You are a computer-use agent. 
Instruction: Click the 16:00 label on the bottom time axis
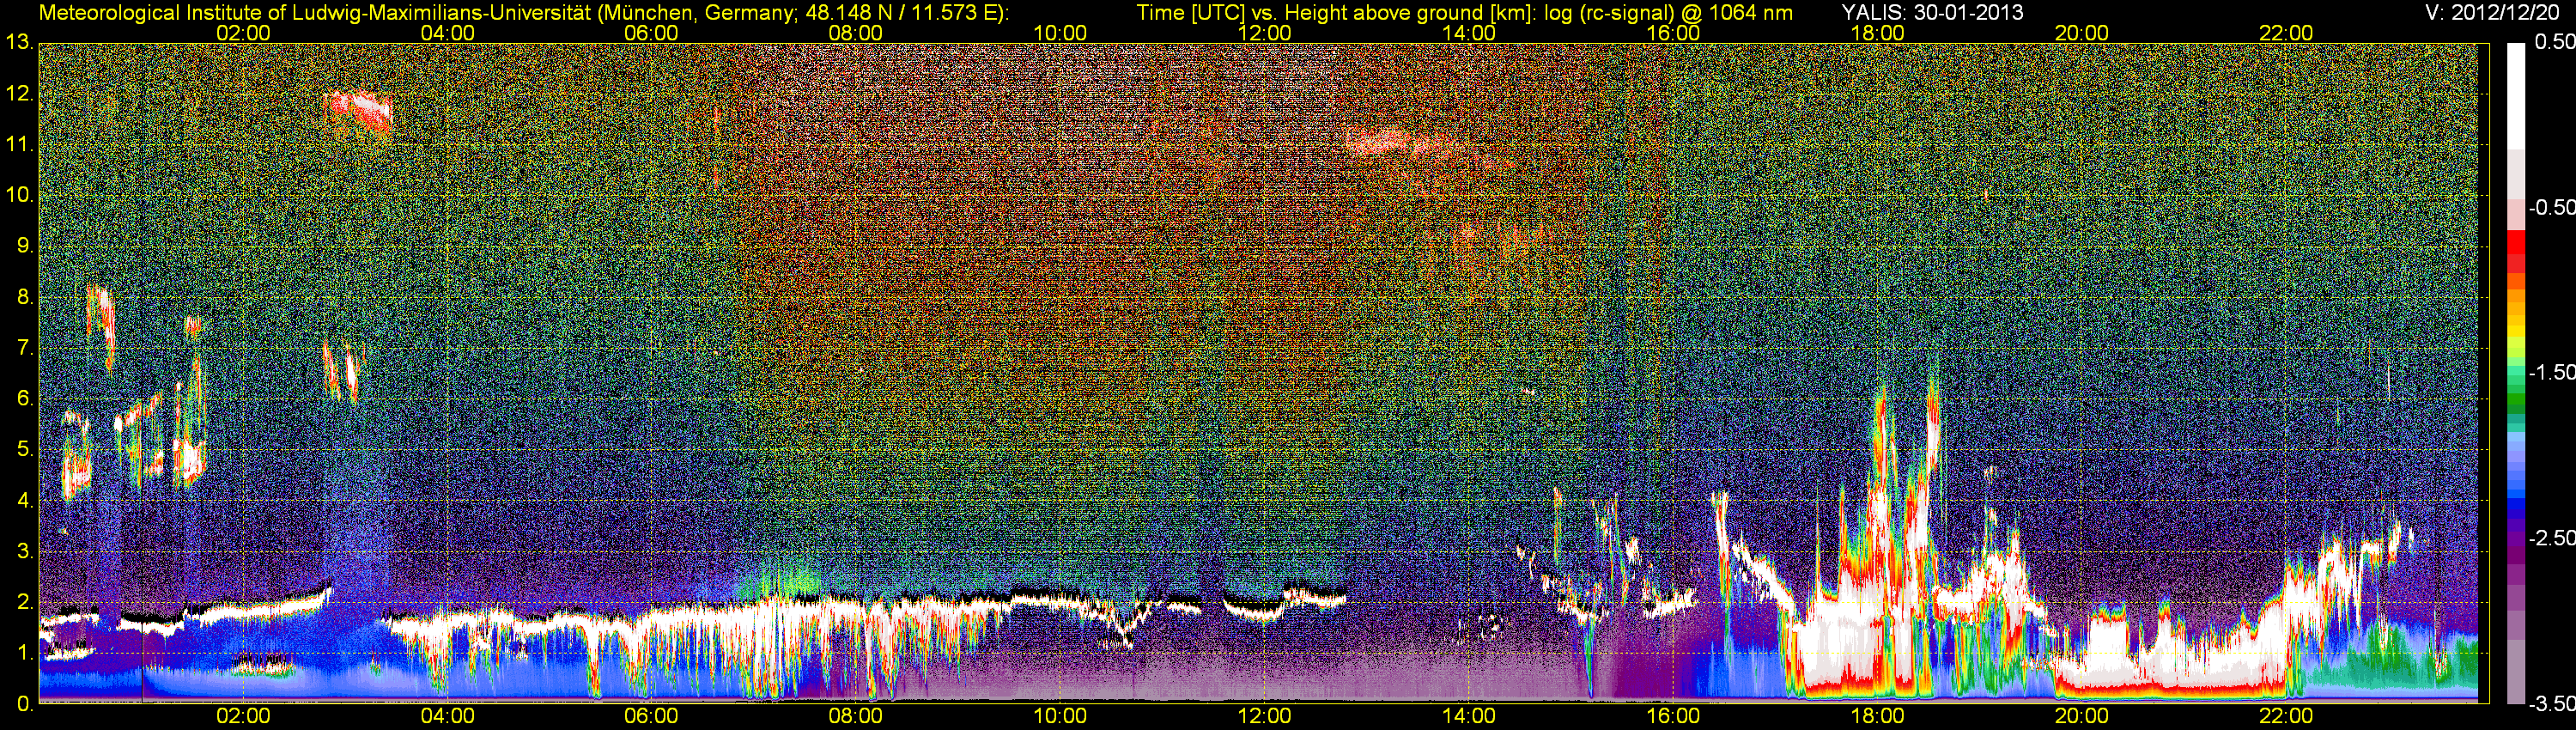click(1673, 716)
